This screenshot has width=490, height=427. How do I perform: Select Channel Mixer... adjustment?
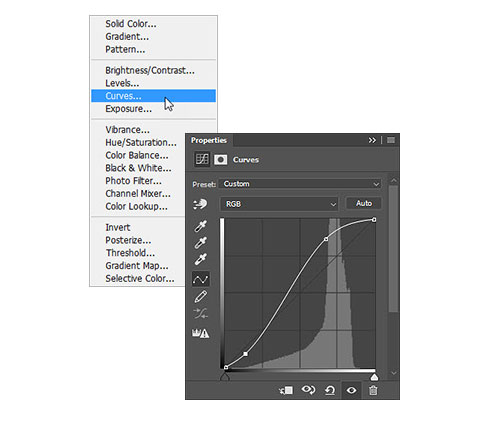tap(138, 193)
